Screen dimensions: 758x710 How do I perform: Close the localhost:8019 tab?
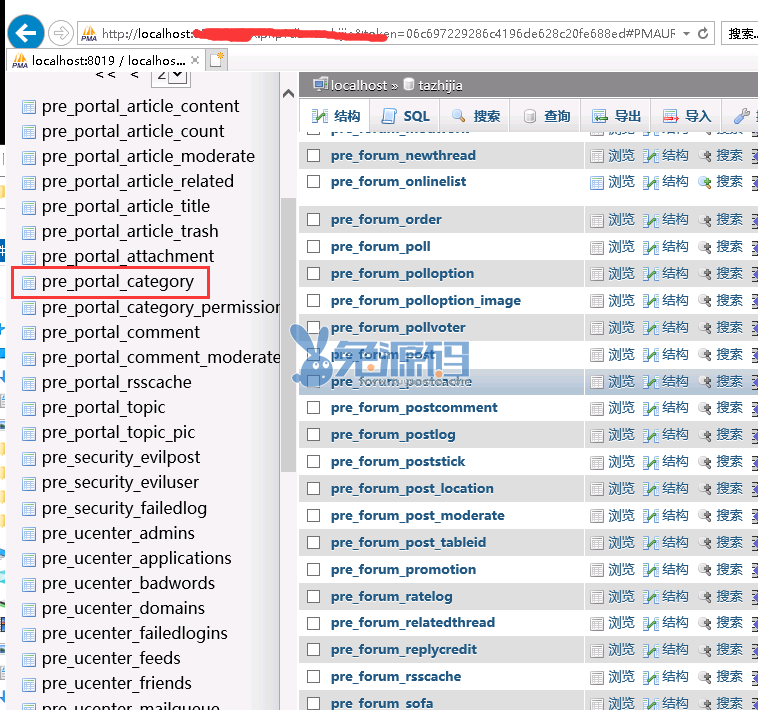(195, 60)
